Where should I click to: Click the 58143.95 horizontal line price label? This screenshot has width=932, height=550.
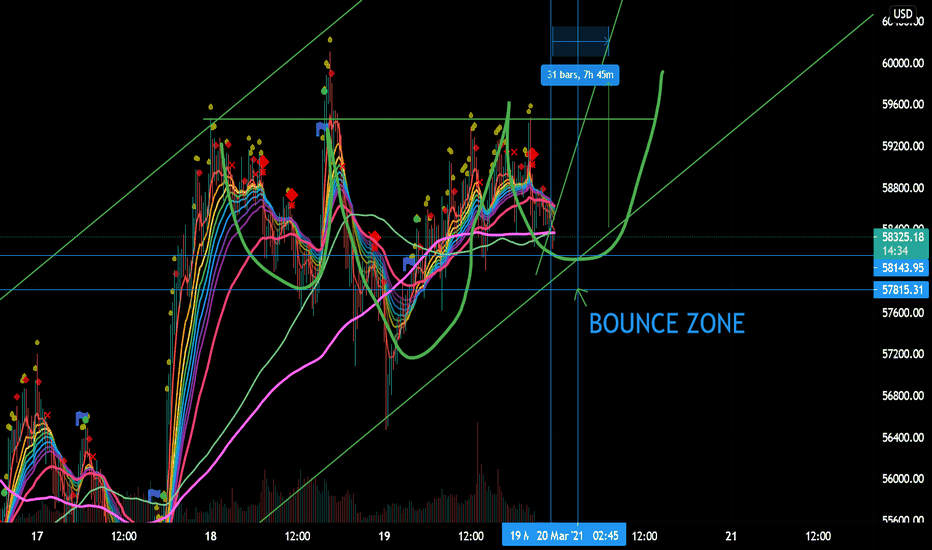tap(902, 268)
